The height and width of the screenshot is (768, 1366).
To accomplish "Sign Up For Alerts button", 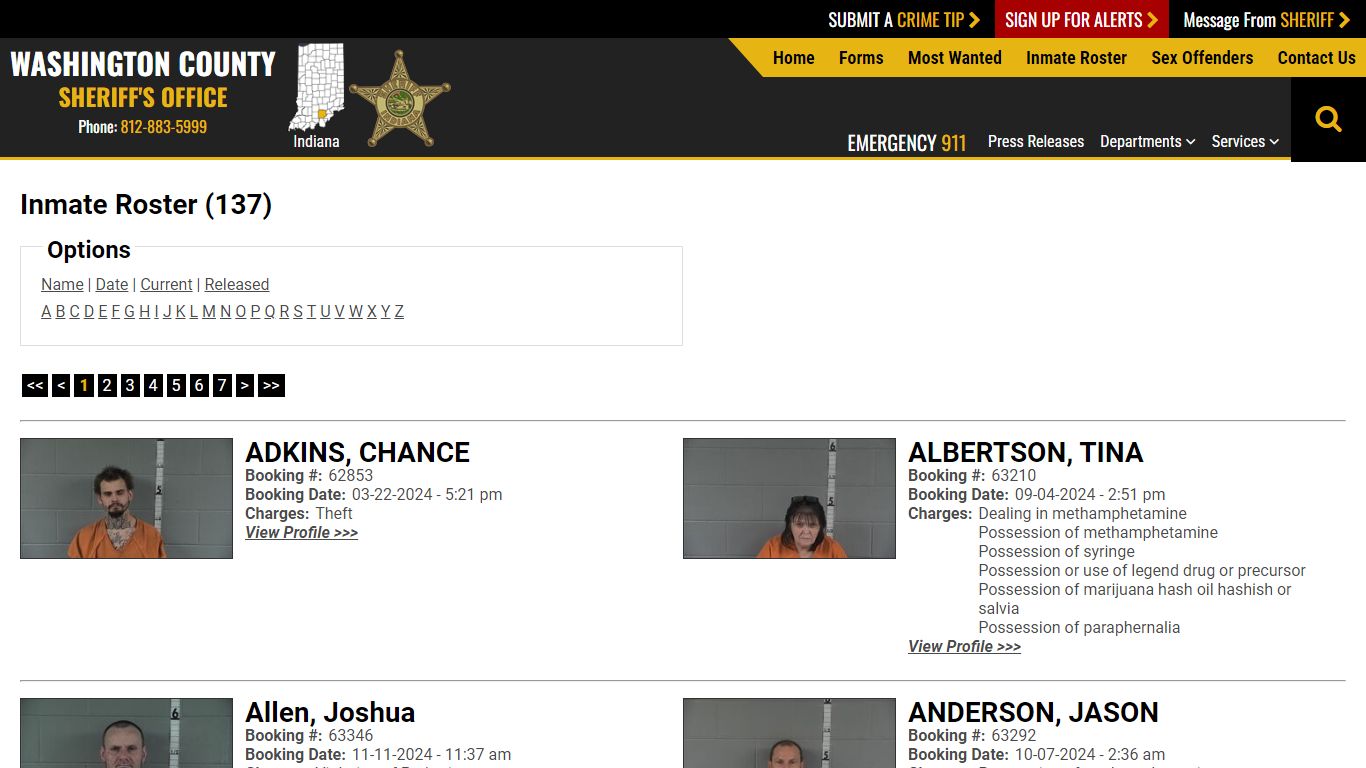I will [x=1081, y=19].
